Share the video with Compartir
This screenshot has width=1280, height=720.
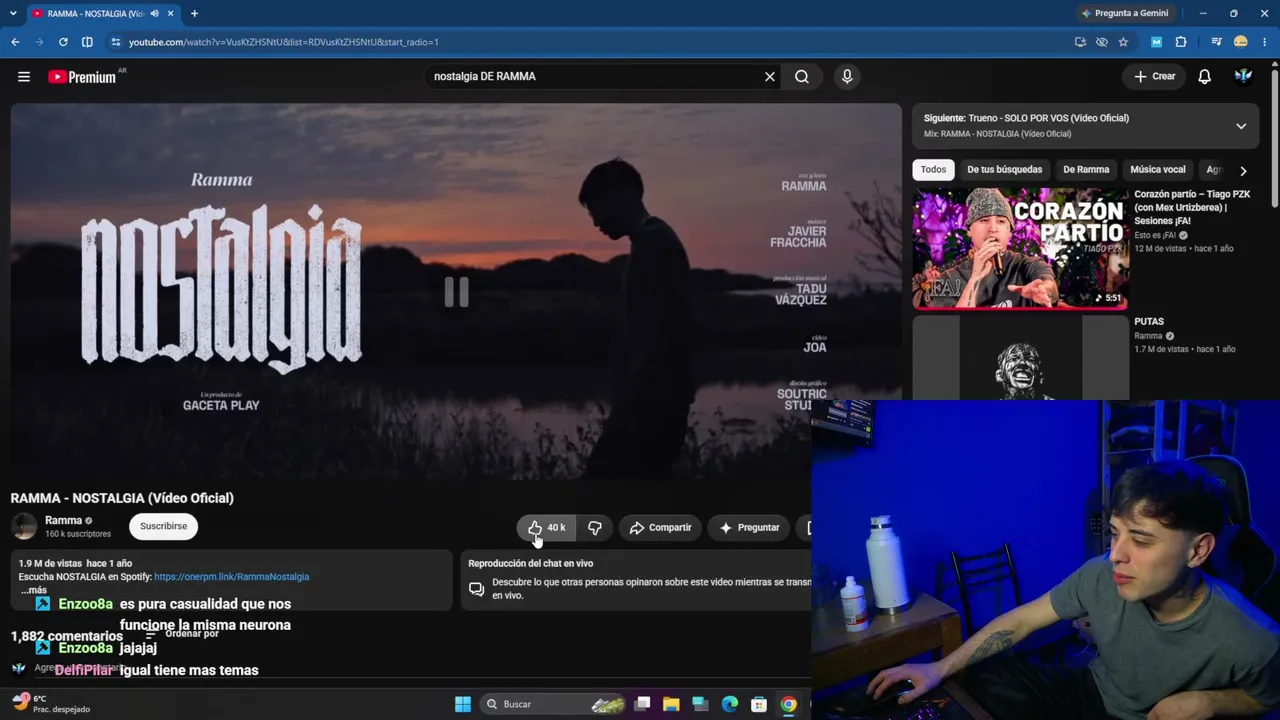(660, 527)
